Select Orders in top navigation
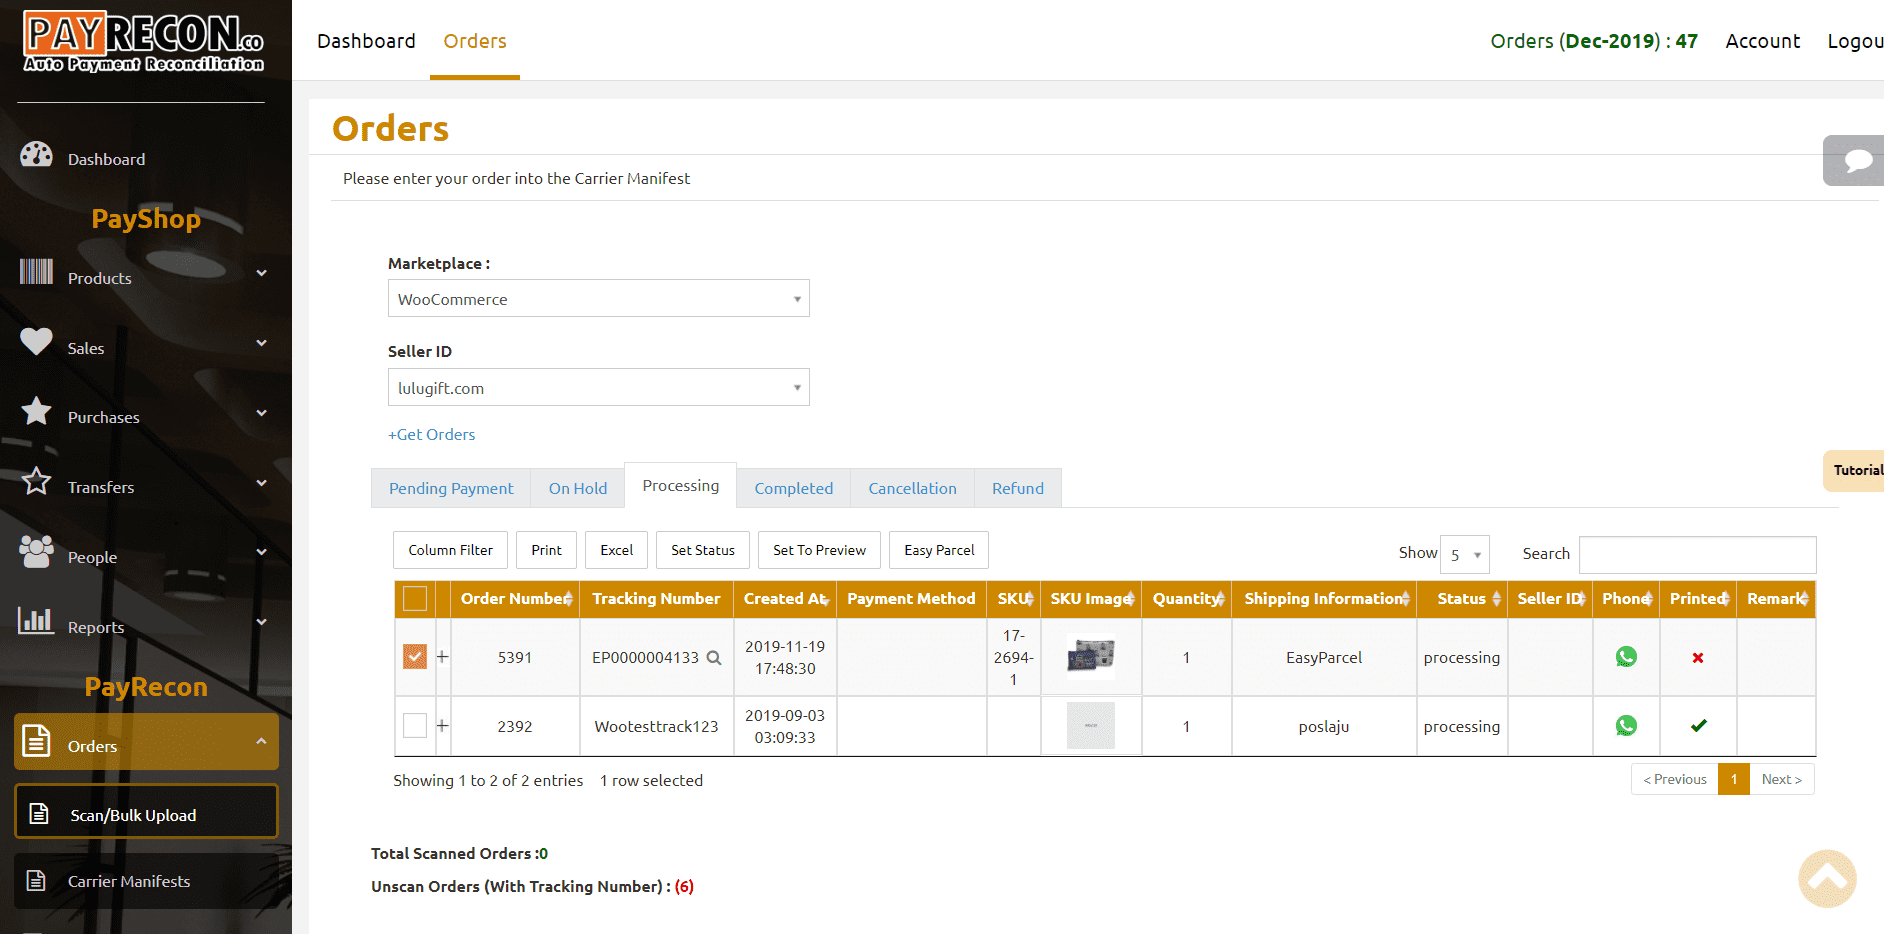1884x934 pixels. click(x=475, y=41)
